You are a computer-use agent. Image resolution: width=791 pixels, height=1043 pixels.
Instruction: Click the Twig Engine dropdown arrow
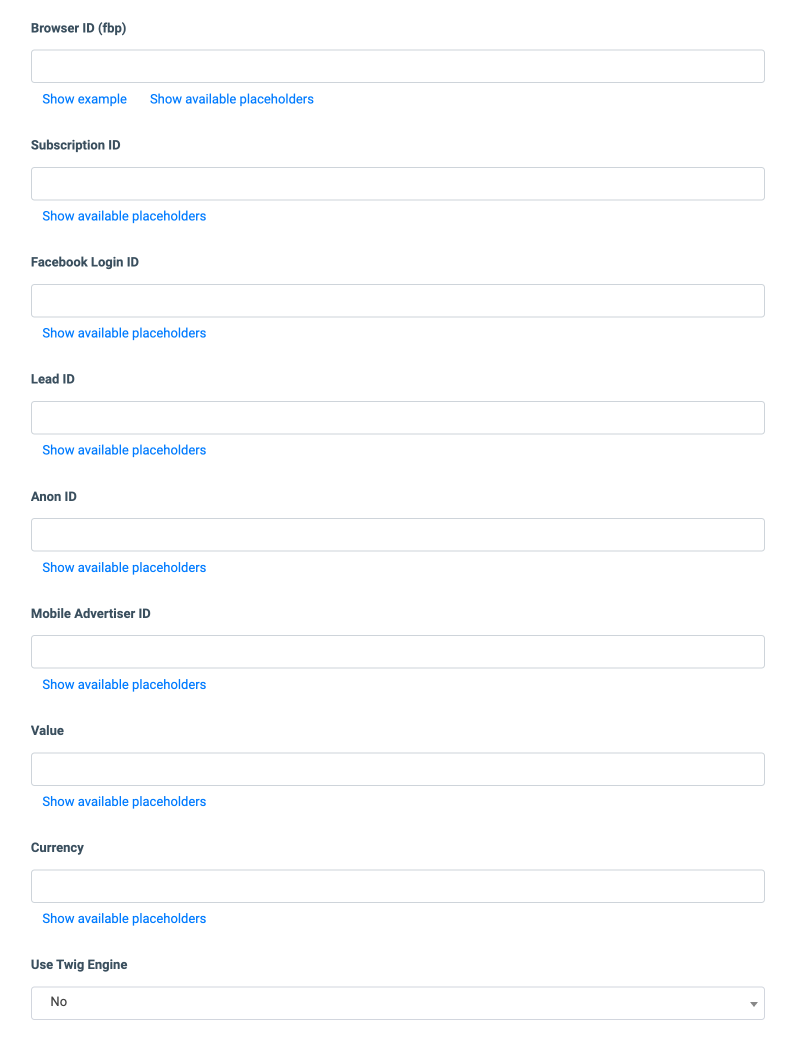click(753, 1004)
